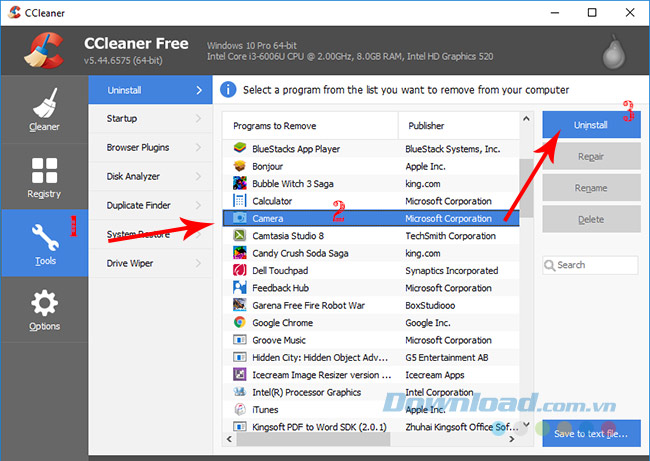Click the blue info icon
The width and height of the screenshot is (650, 461).
pos(228,90)
